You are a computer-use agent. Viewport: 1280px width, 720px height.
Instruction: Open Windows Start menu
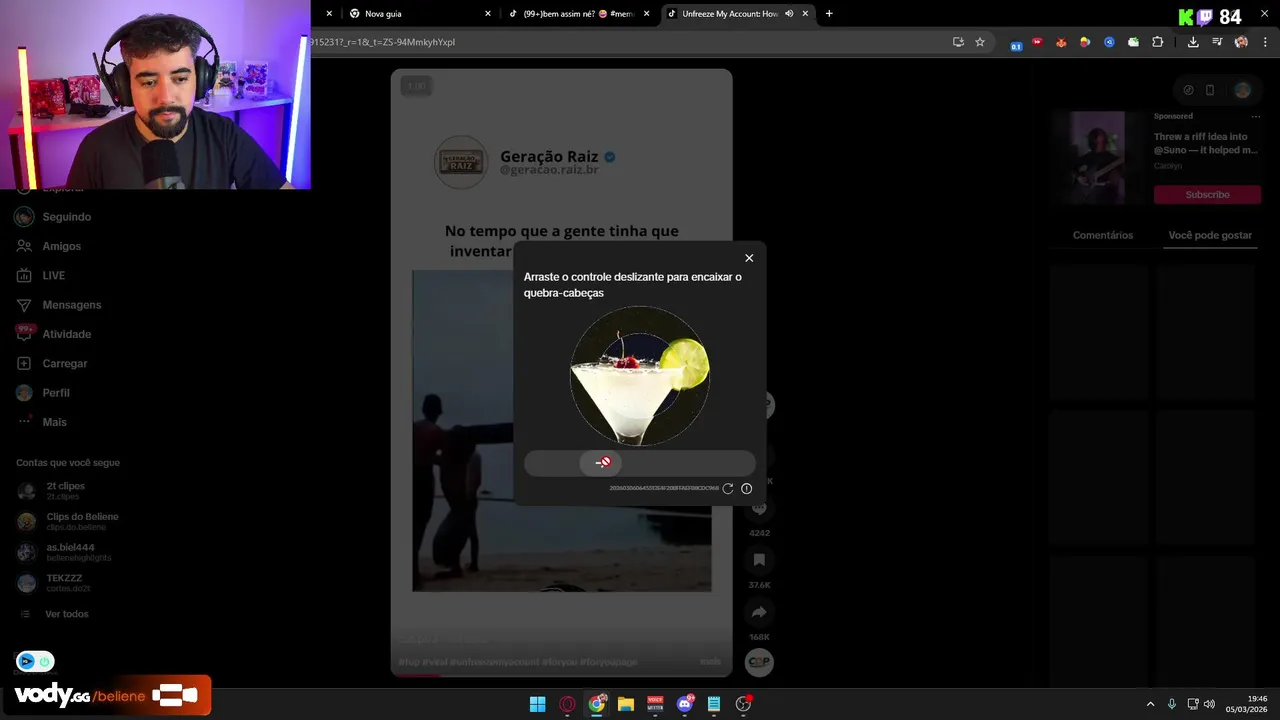coord(538,704)
